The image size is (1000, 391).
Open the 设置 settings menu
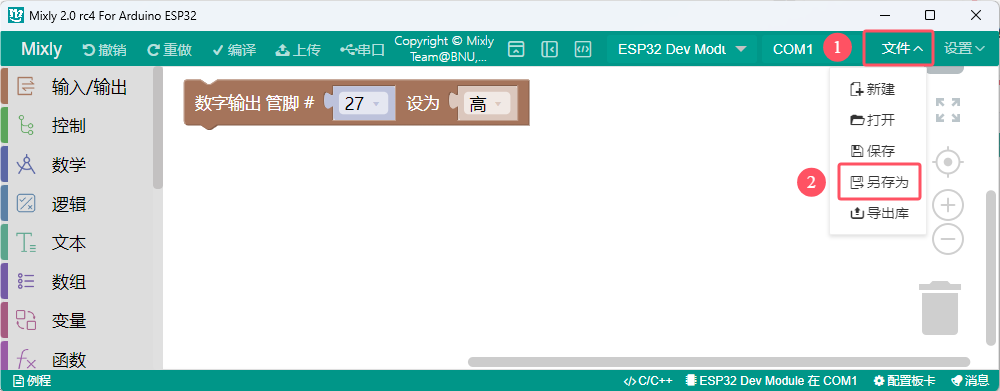tap(964, 48)
